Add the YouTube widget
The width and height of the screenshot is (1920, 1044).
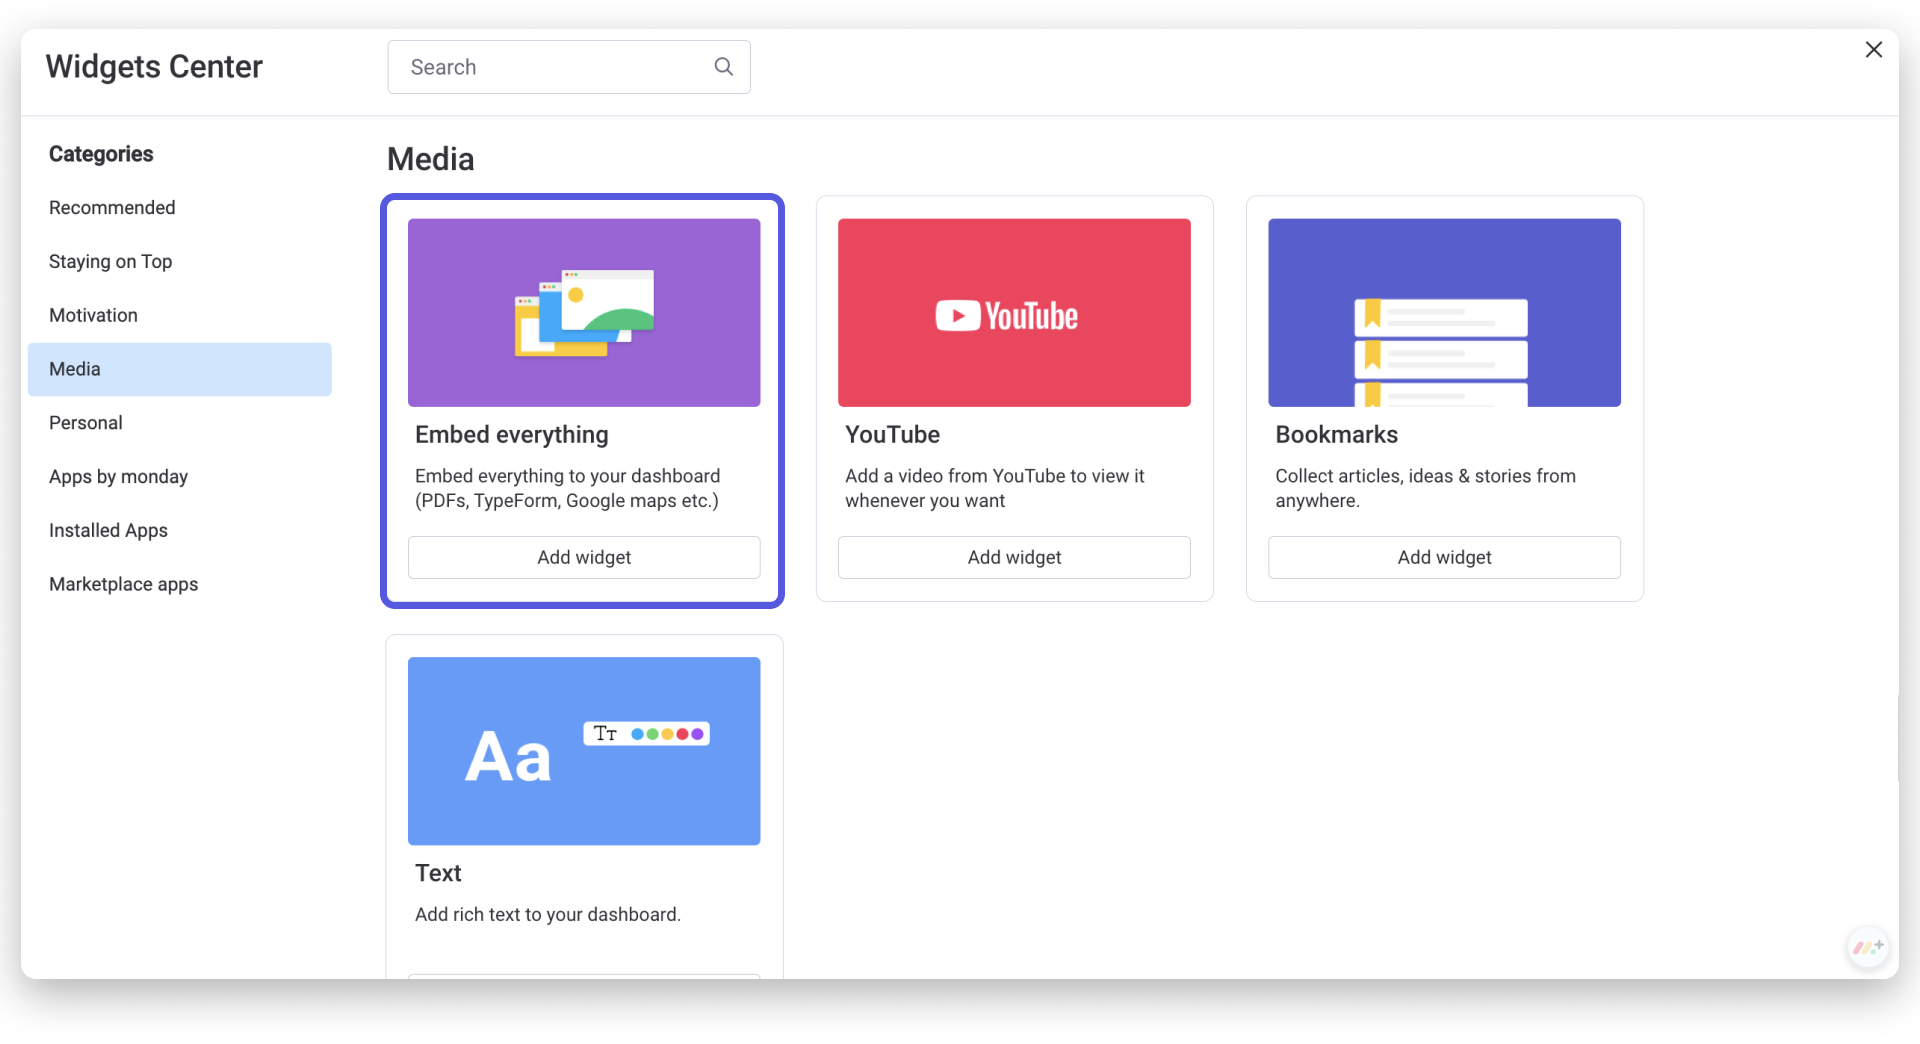pos(1014,558)
